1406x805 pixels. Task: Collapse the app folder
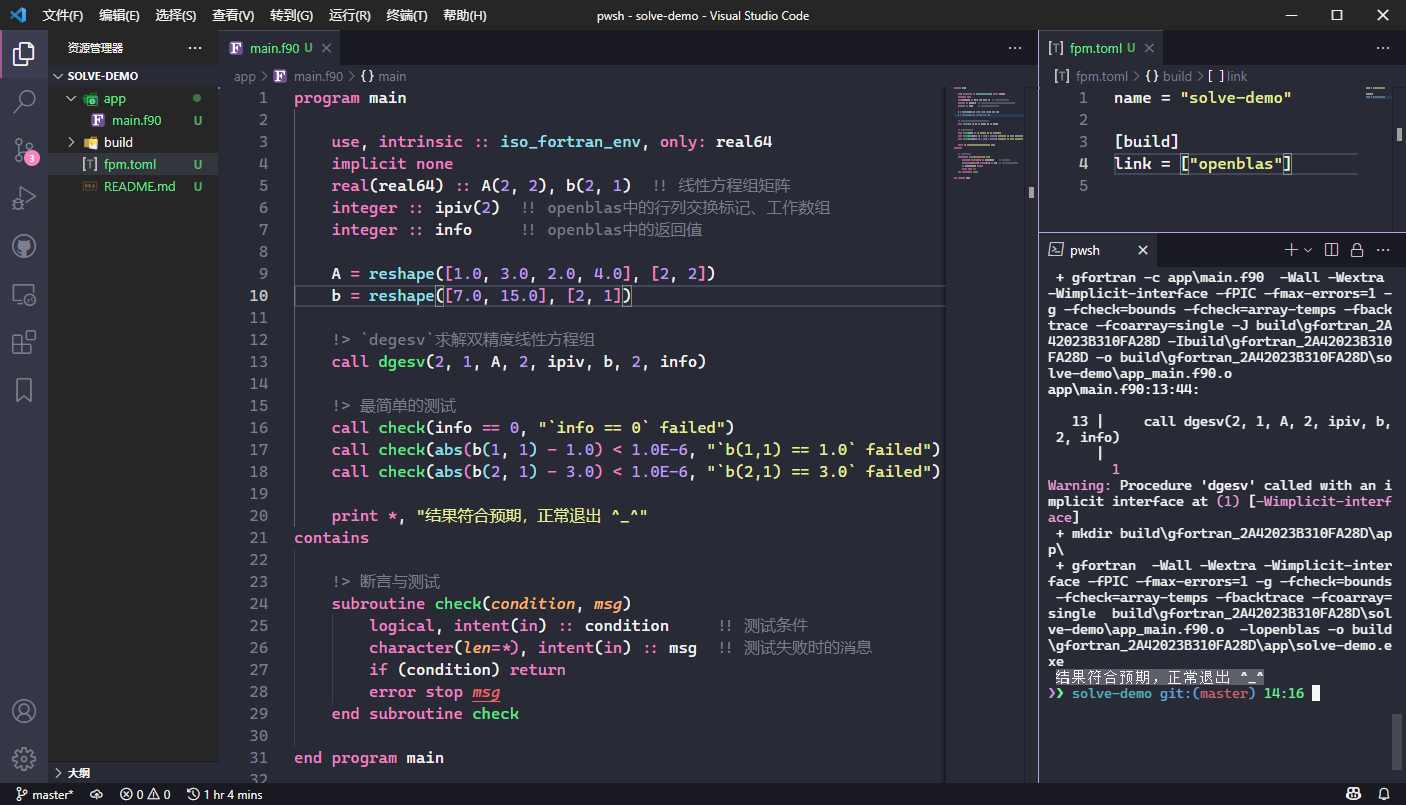click(x=71, y=99)
